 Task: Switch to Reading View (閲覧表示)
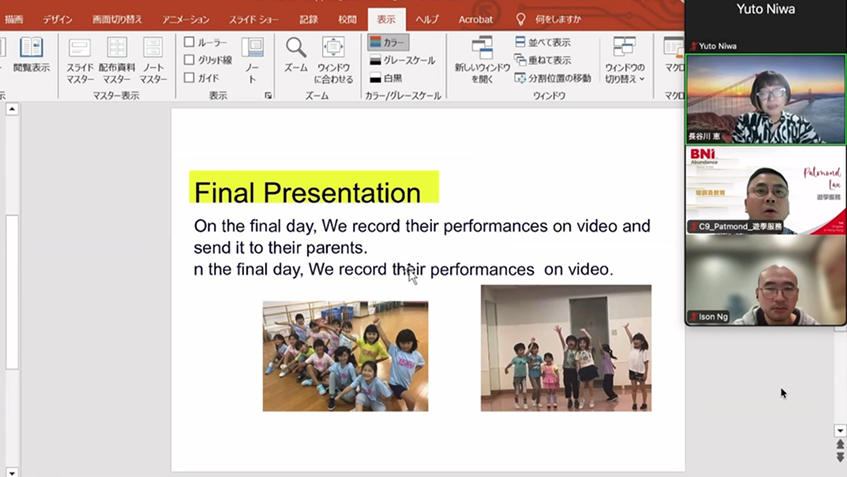coord(31,55)
